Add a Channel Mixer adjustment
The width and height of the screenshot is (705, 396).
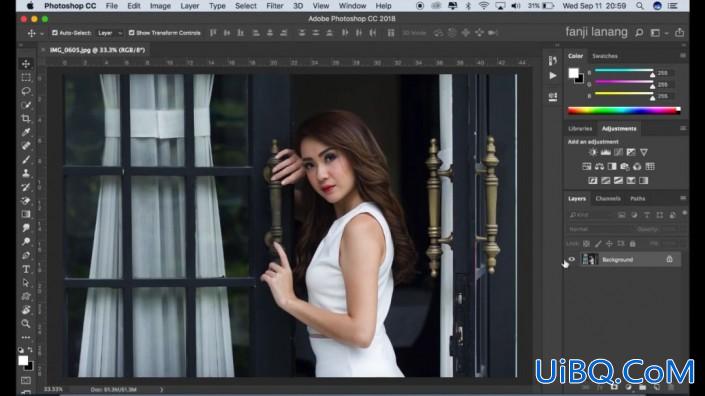(x=637, y=166)
